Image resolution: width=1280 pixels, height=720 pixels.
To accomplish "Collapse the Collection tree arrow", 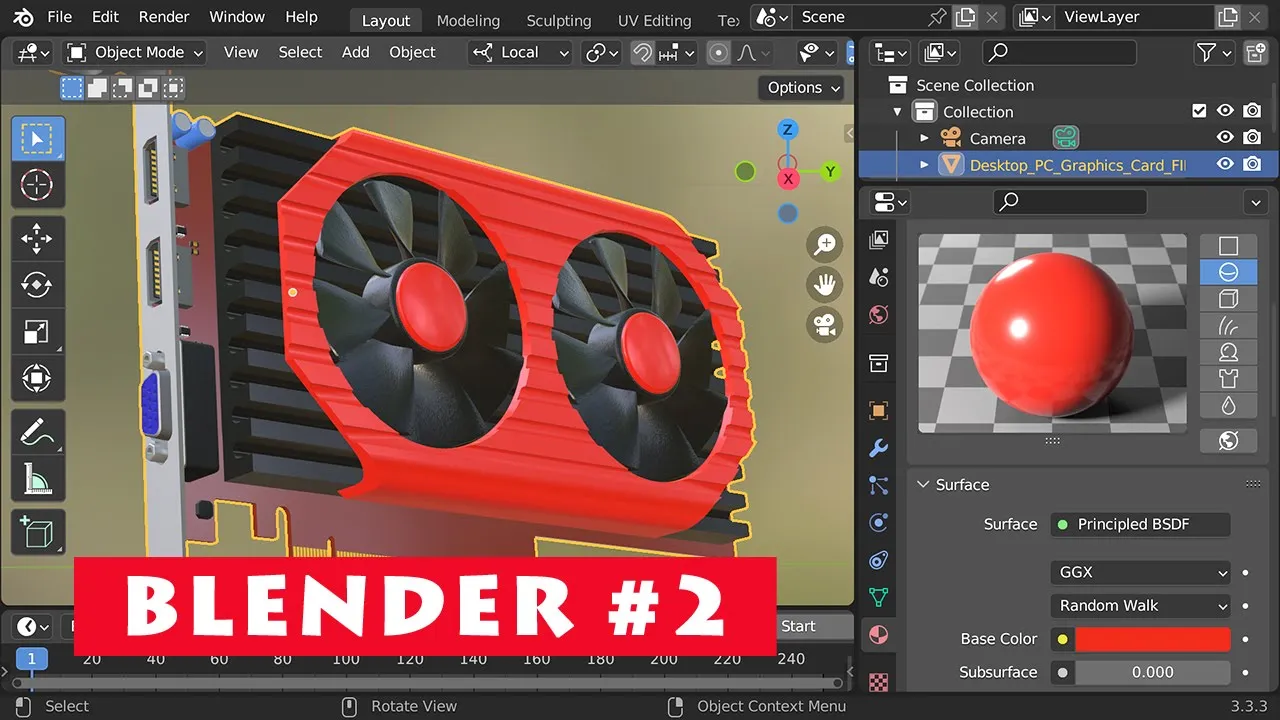I will coord(897,112).
